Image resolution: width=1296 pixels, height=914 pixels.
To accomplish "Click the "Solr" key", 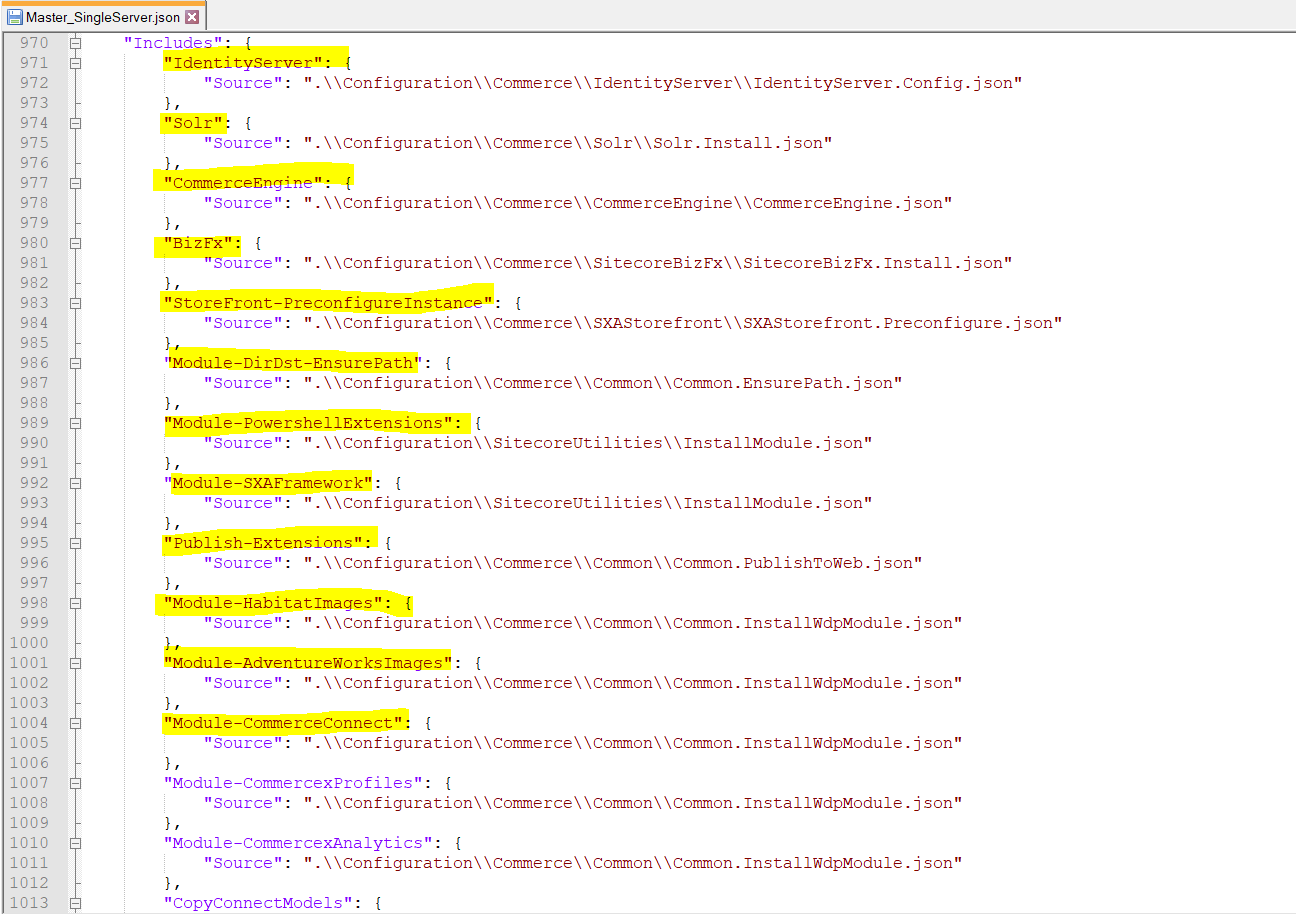I will pos(194,123).
